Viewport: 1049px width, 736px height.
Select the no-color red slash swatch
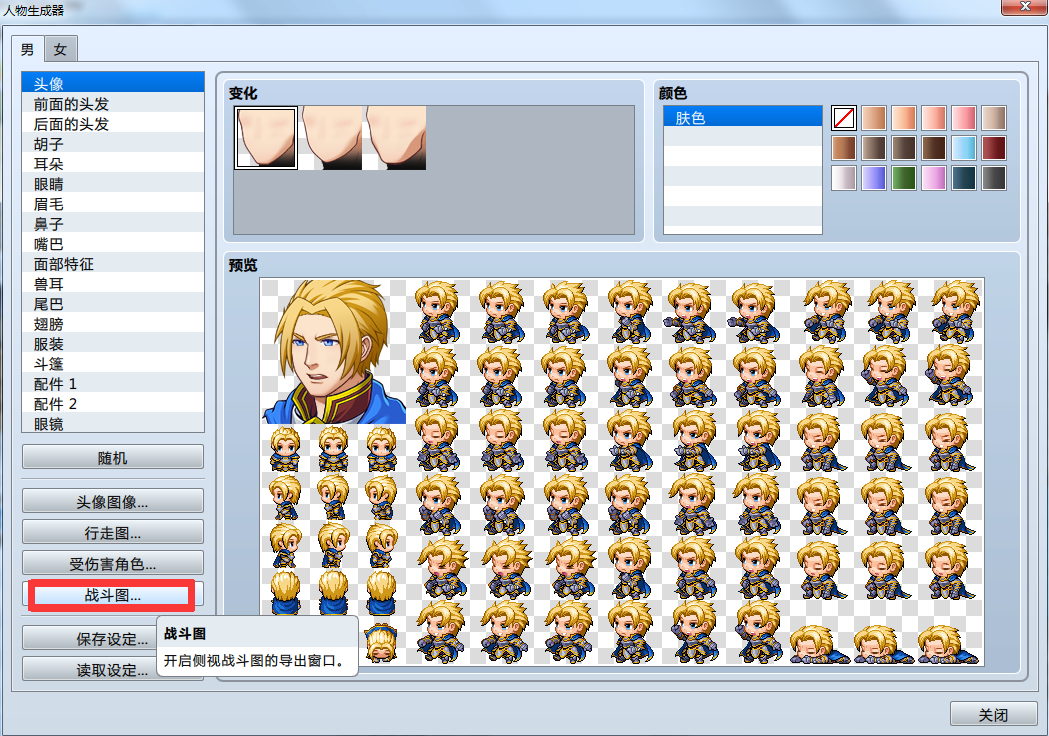pyautogui.click(x=844, y=118)
